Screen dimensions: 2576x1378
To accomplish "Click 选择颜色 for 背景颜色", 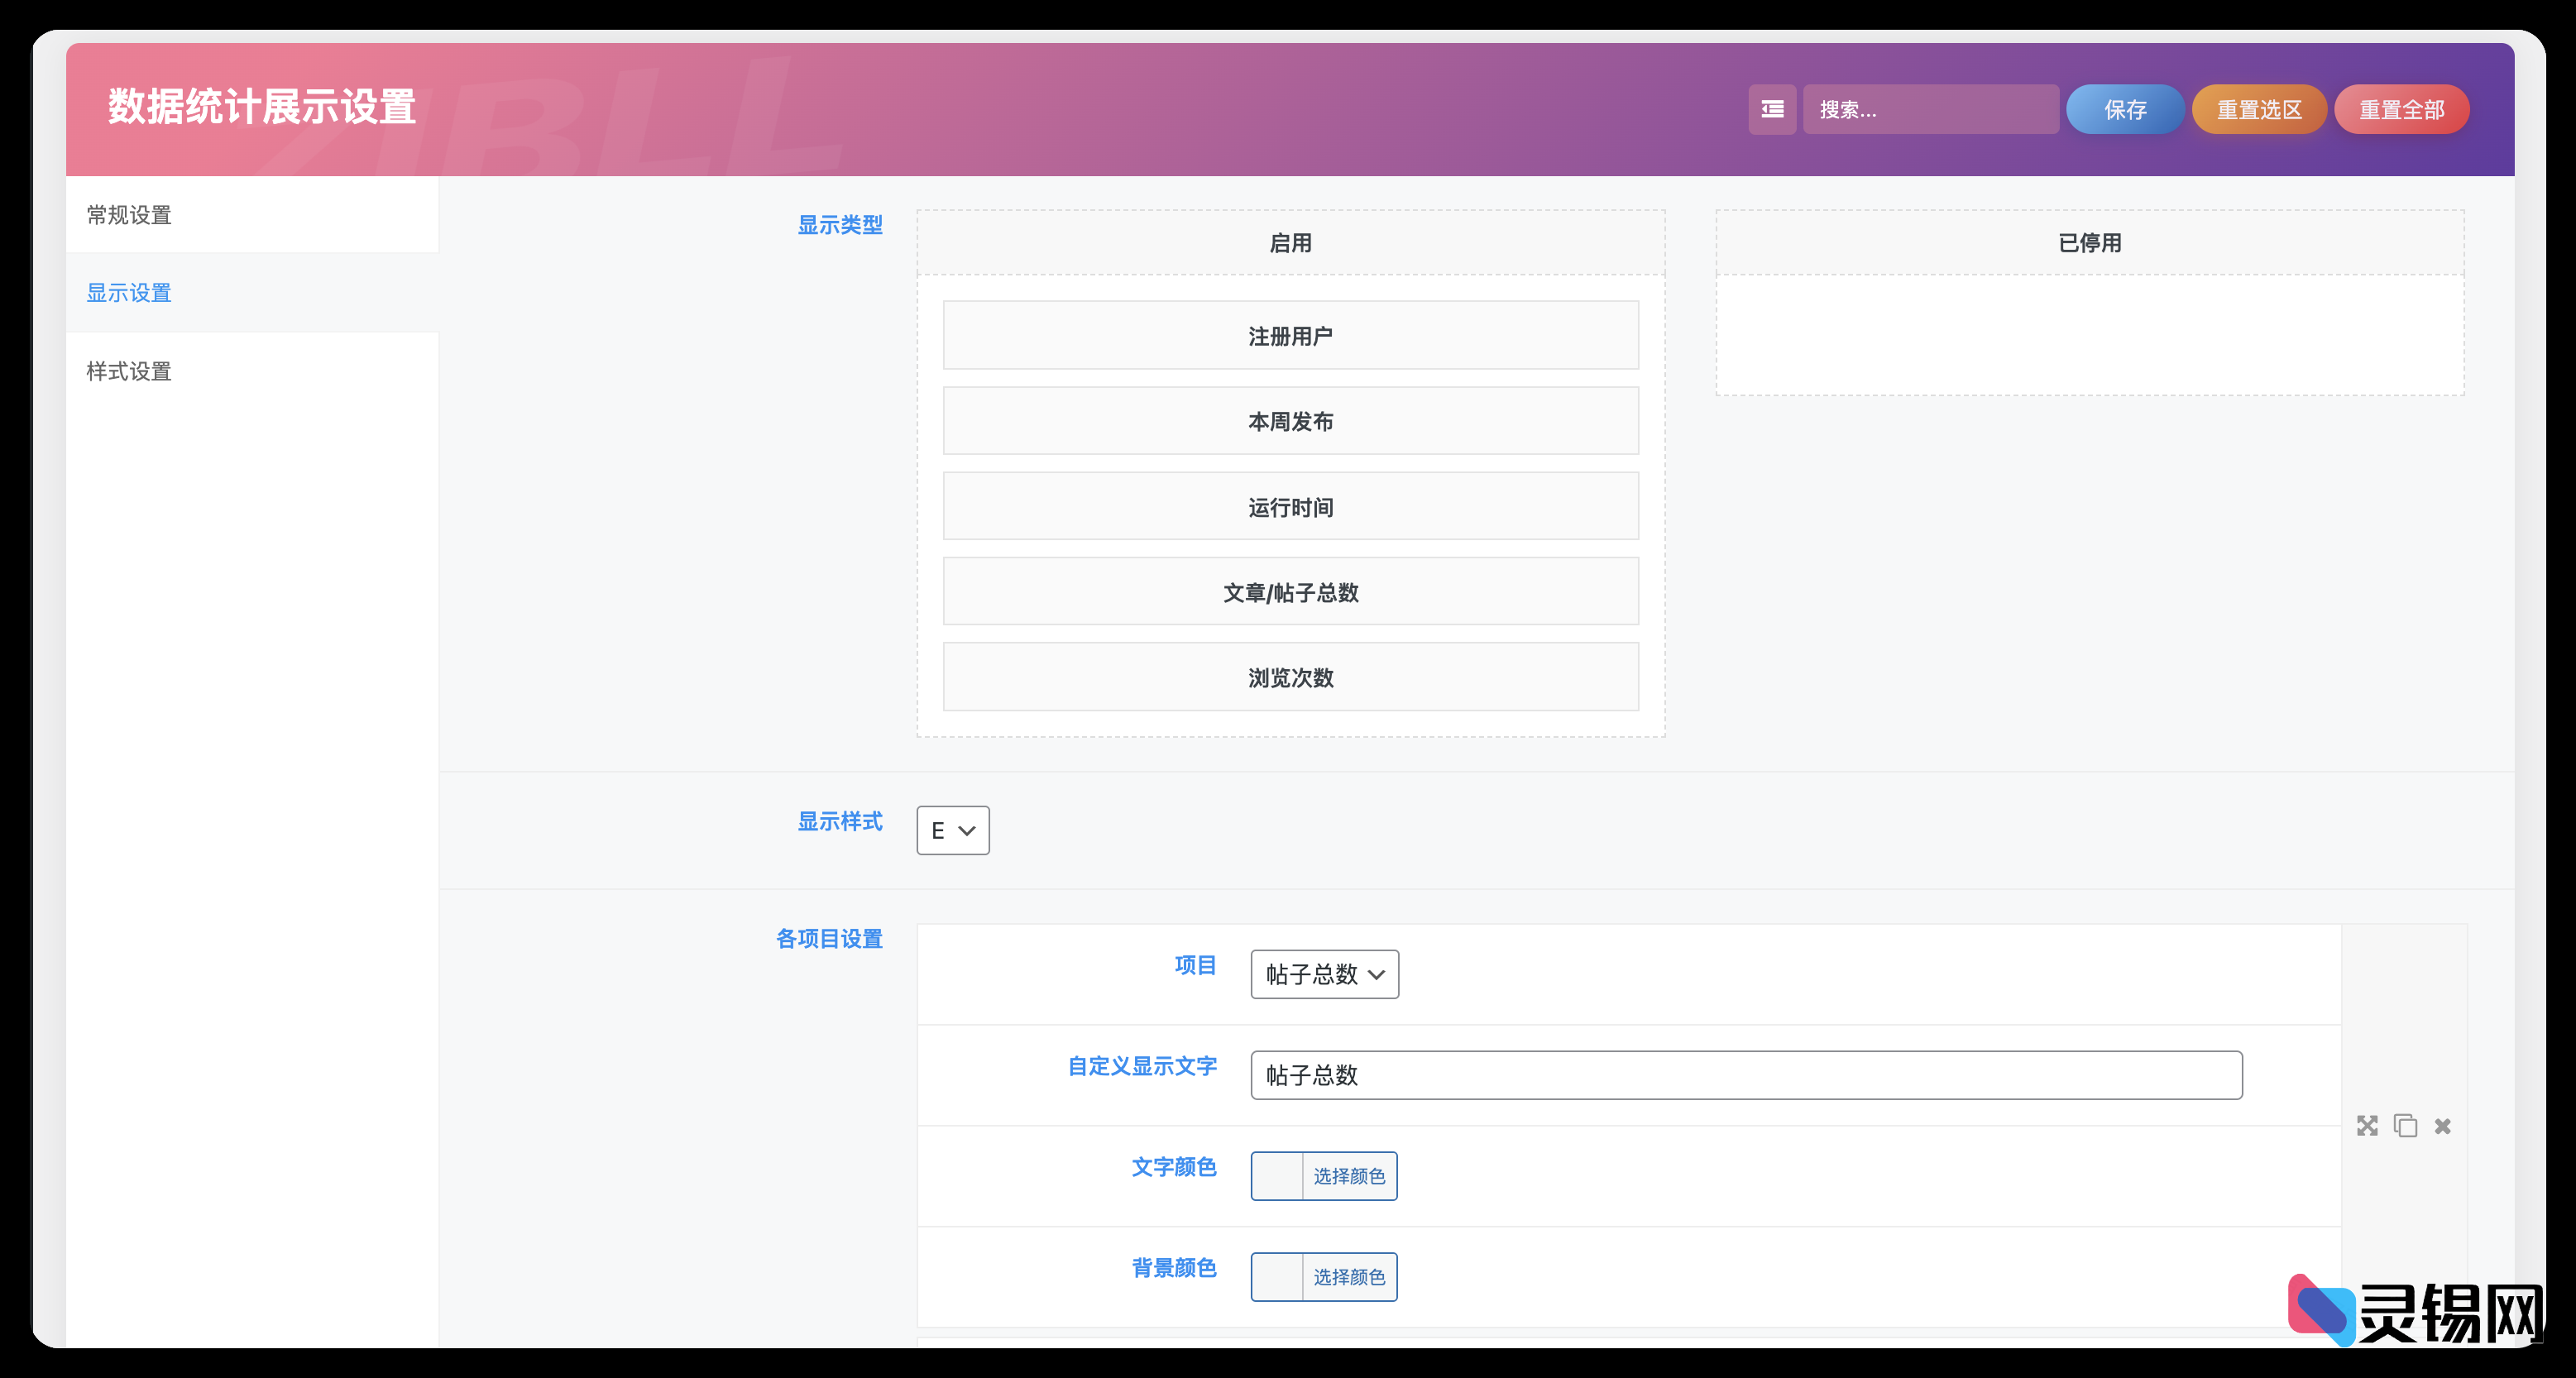I will click(1349, 1277).
